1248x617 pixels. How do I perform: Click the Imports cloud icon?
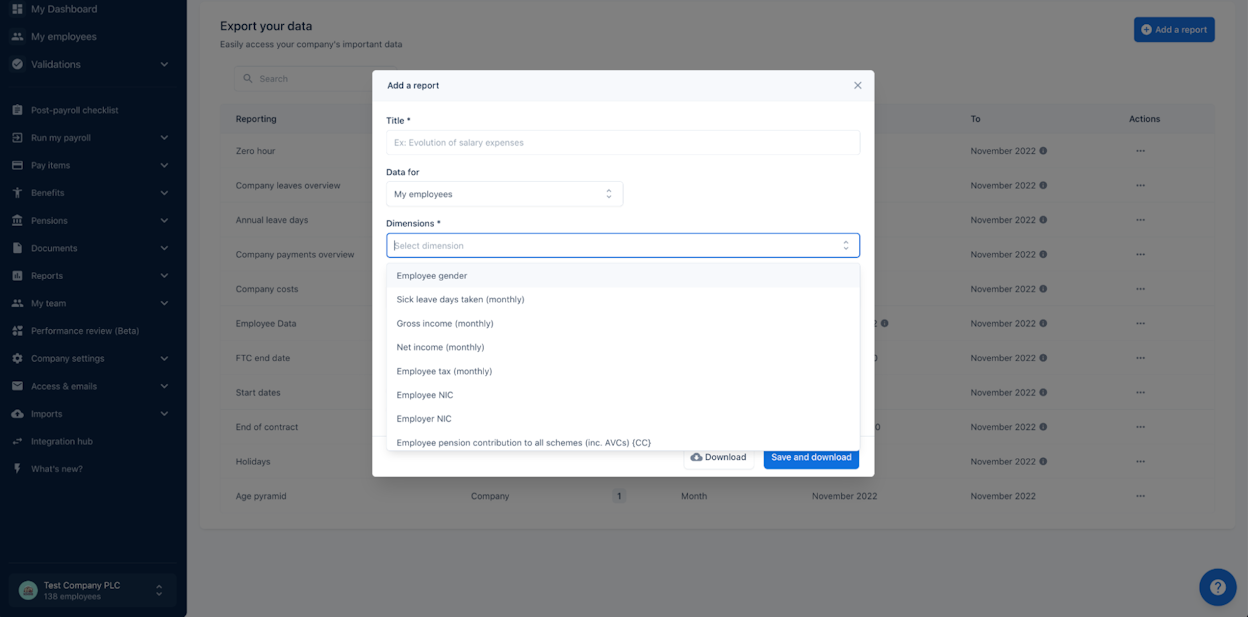click(x=17, y=414)
